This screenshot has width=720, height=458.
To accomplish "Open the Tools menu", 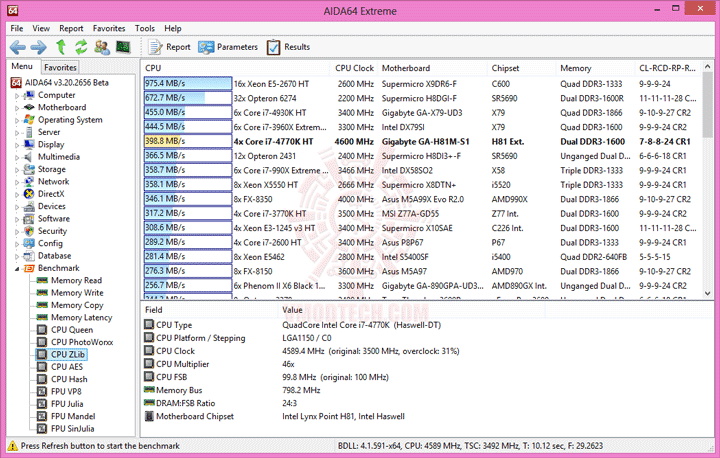I will click(x=145, y=28).
